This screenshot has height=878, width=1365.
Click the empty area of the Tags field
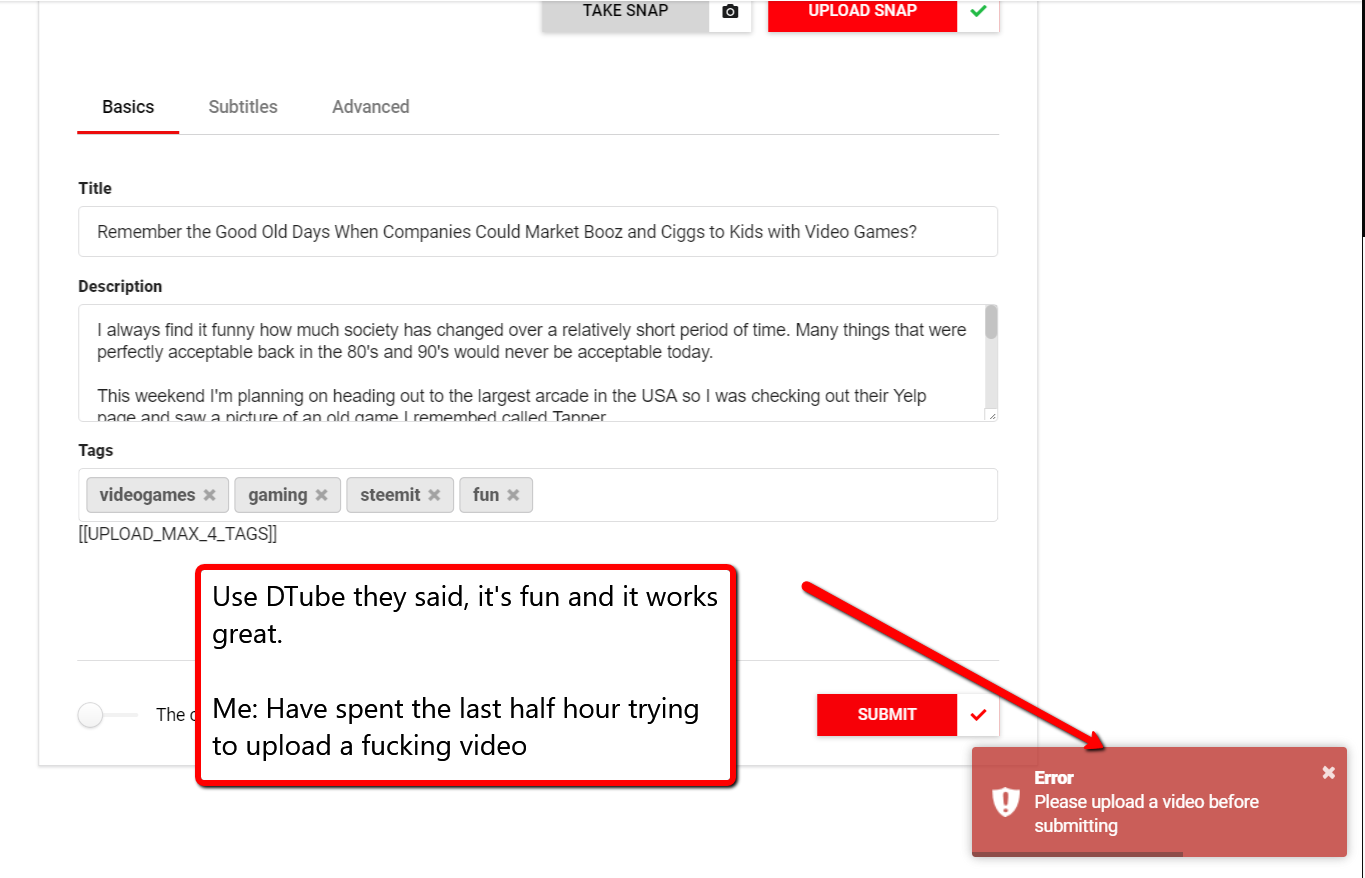click(x=764, y=495)
